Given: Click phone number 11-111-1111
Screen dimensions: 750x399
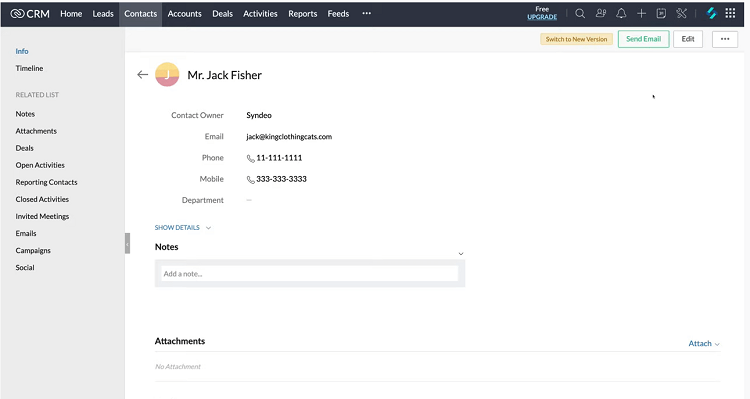Looking at the screenshot, I should pyautogui.click(x=279, y=158).
